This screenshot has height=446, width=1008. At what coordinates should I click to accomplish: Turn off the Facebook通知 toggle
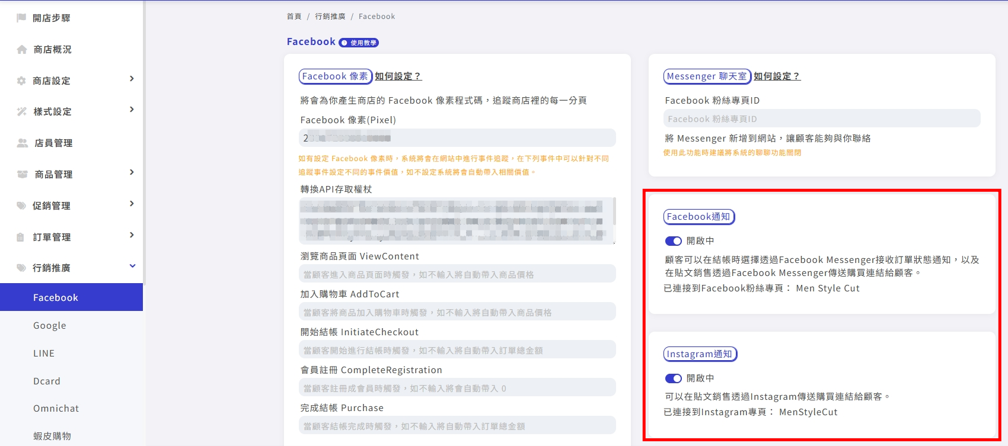click(673, 241)
